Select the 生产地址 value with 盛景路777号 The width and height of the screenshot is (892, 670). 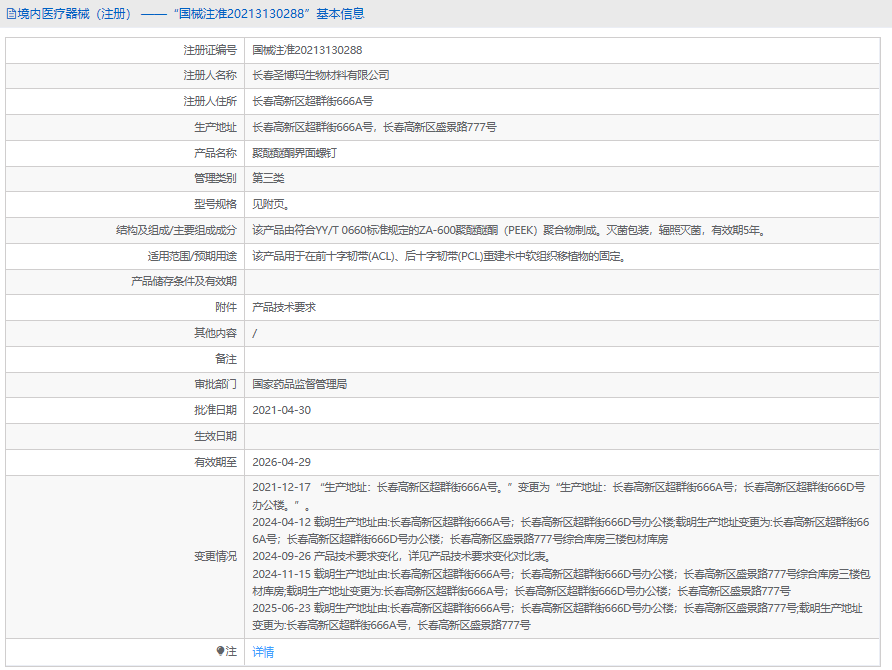[x=374, y=127]
